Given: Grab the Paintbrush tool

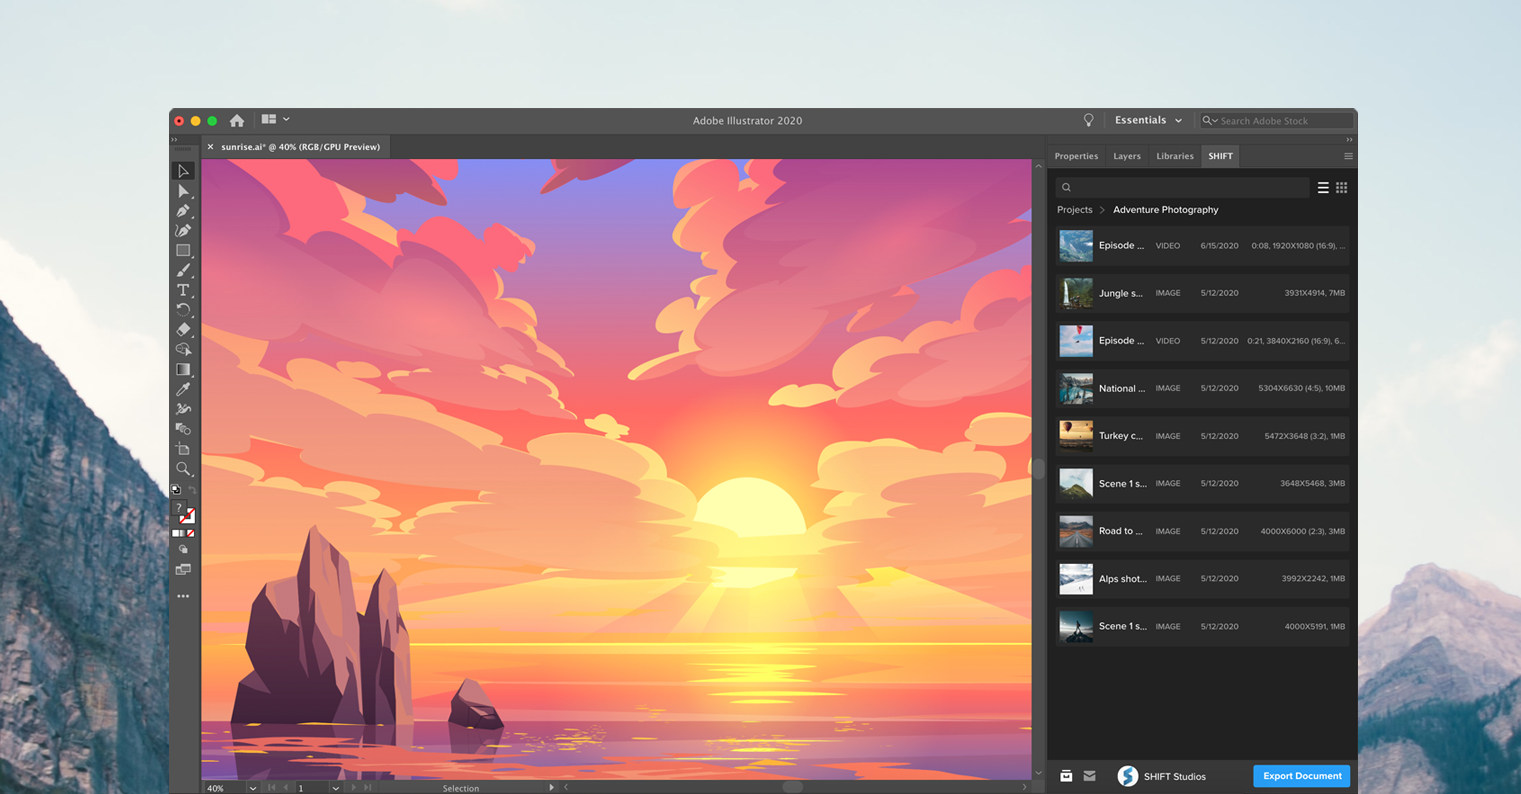Looking at the screenshot, I should click(184, 270).
